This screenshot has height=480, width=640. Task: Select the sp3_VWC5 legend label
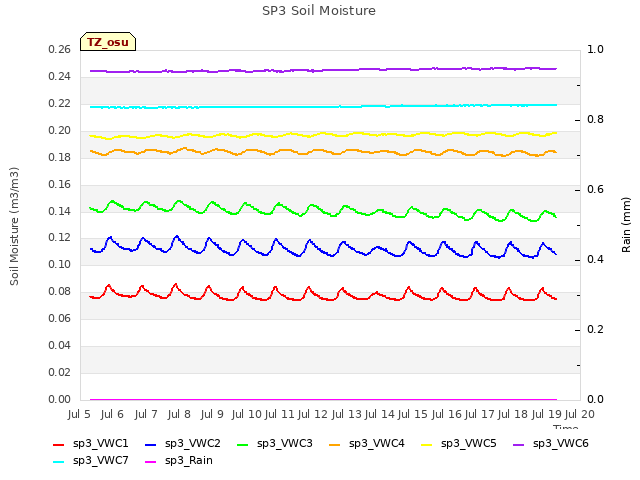(469, 443)
